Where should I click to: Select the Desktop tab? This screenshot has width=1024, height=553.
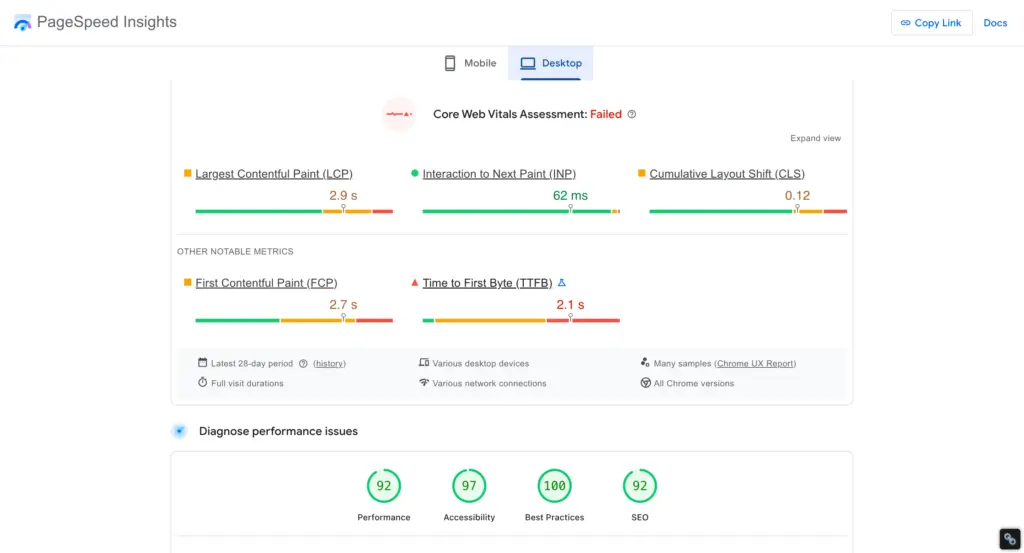pyautogui.click(x=551, y=63)
